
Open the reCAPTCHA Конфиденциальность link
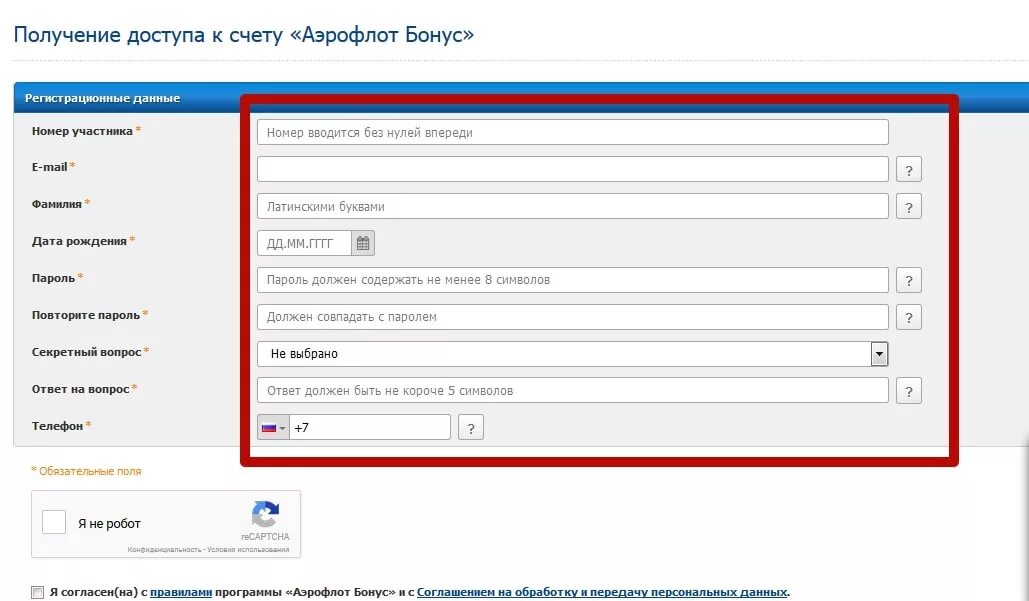(164, 550)
